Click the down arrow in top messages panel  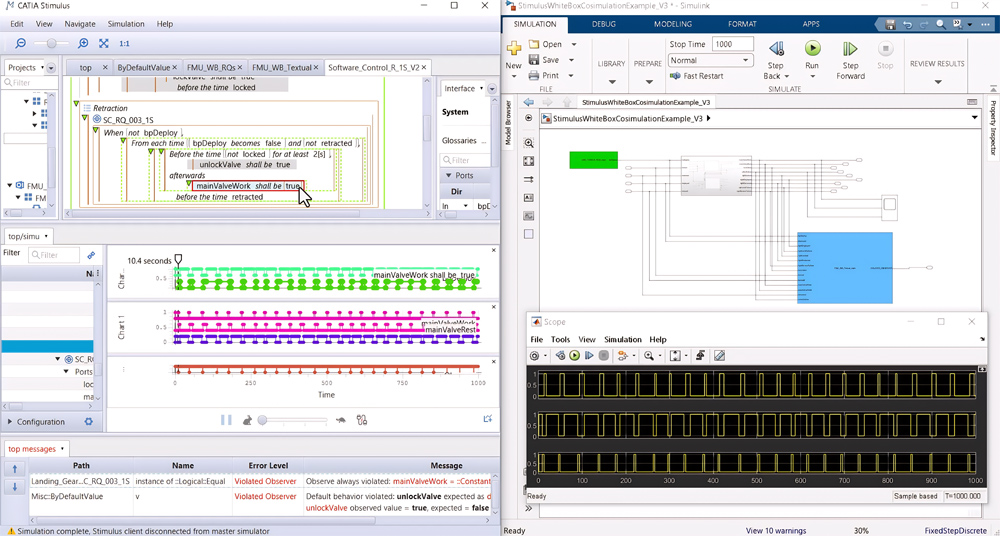click(x=15, y=488)
